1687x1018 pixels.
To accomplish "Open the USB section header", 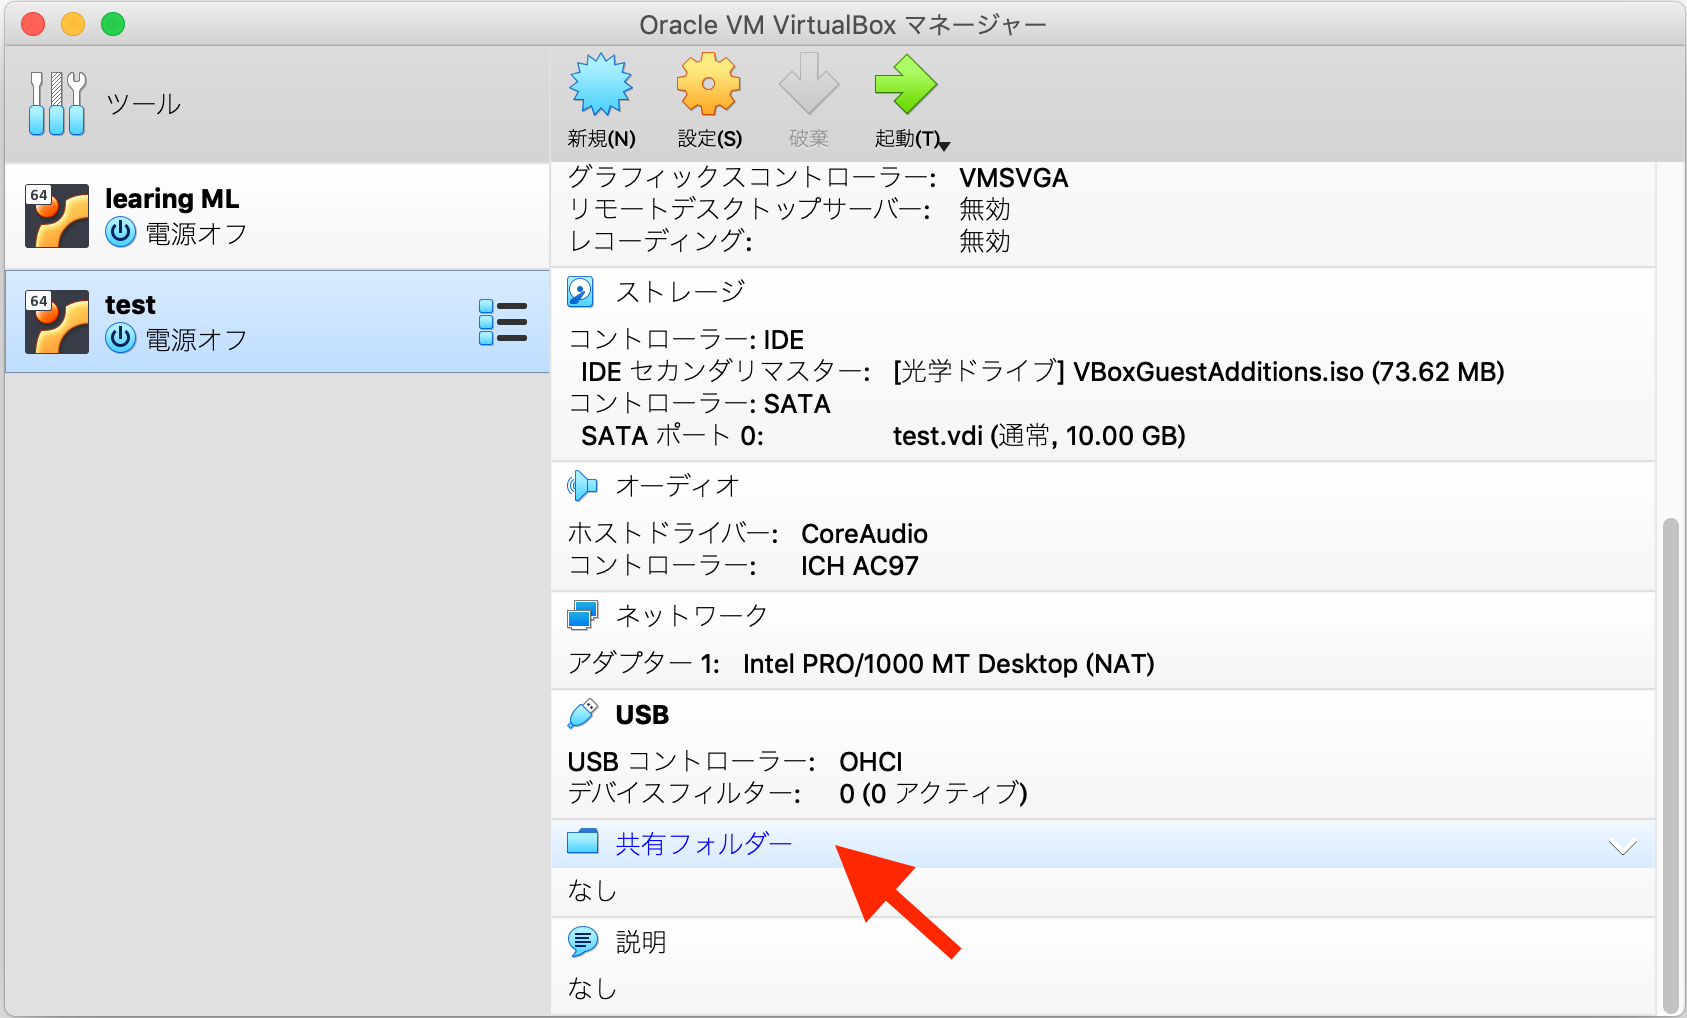I will pyautogui.click(x=642, y=715).
